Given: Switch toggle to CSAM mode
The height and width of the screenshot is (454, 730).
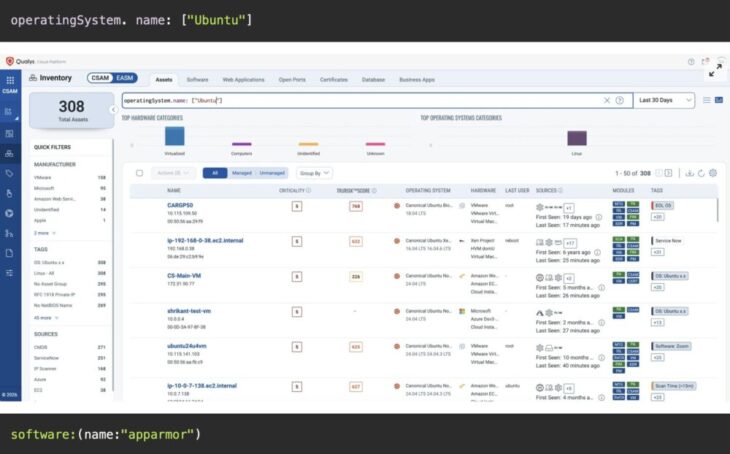Looking at the screenshot, I should [100, 78].
